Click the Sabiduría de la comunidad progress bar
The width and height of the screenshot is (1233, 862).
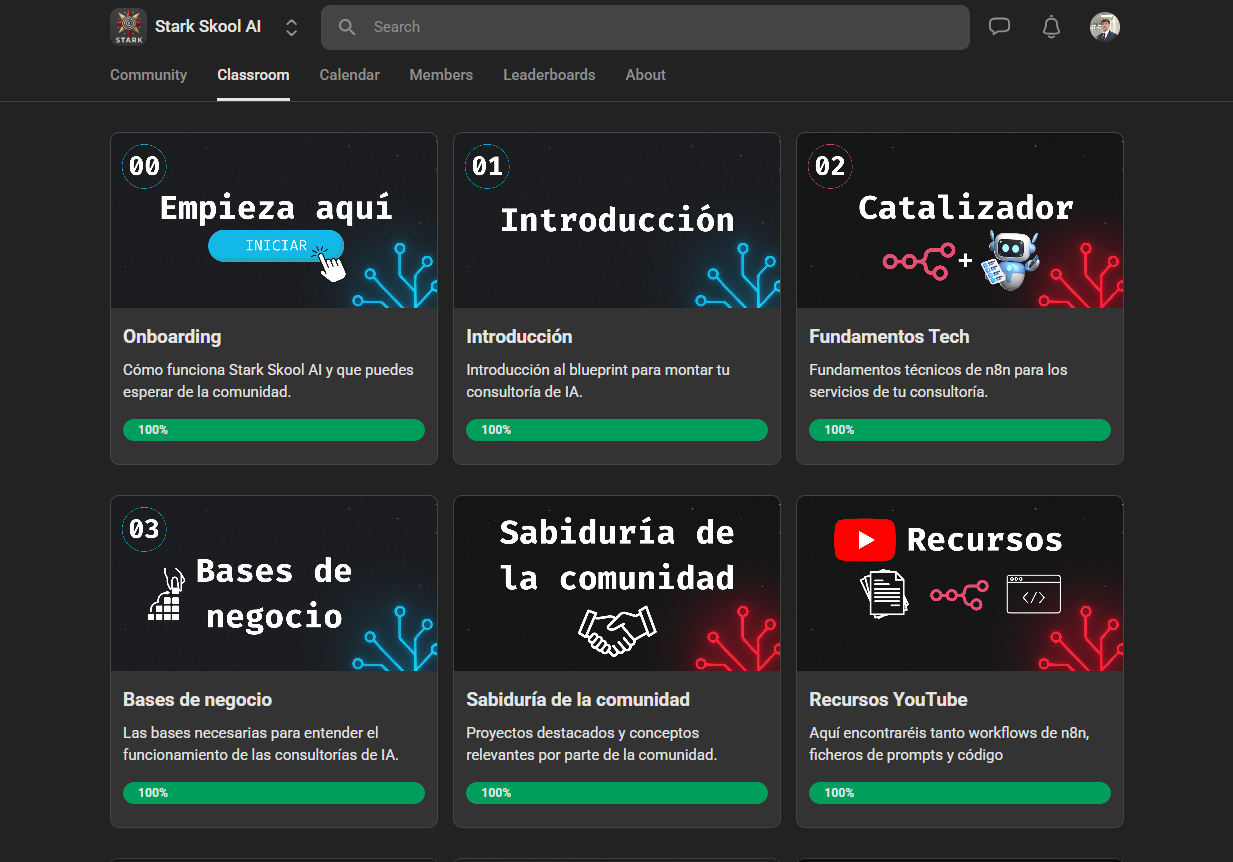pos(617,793)
